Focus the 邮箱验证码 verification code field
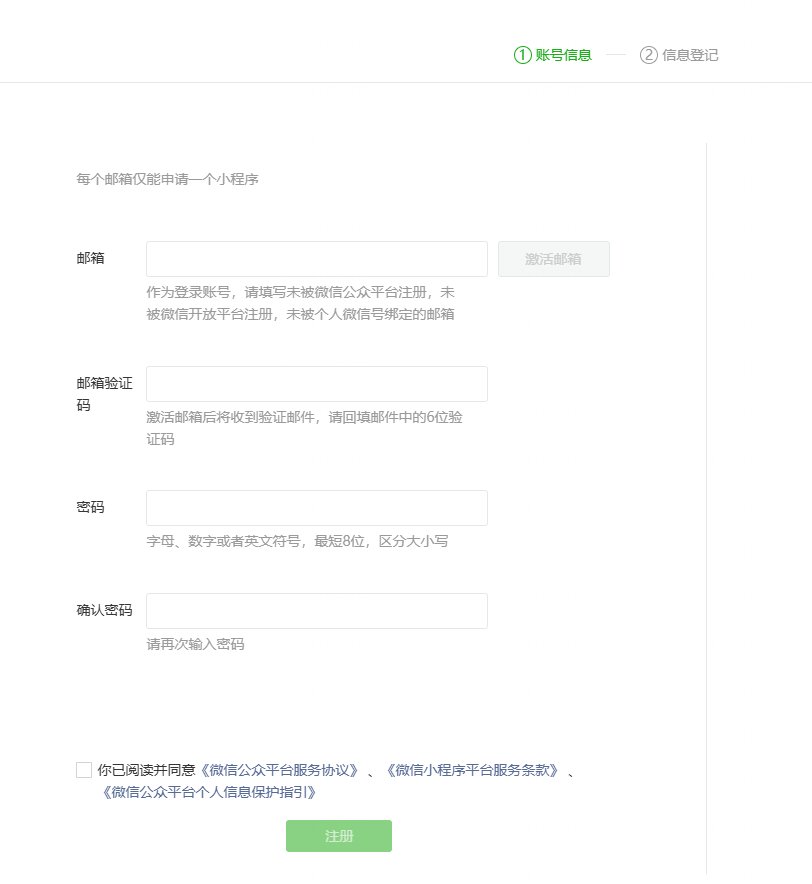The image size is (812, 884). click(317, 384)
